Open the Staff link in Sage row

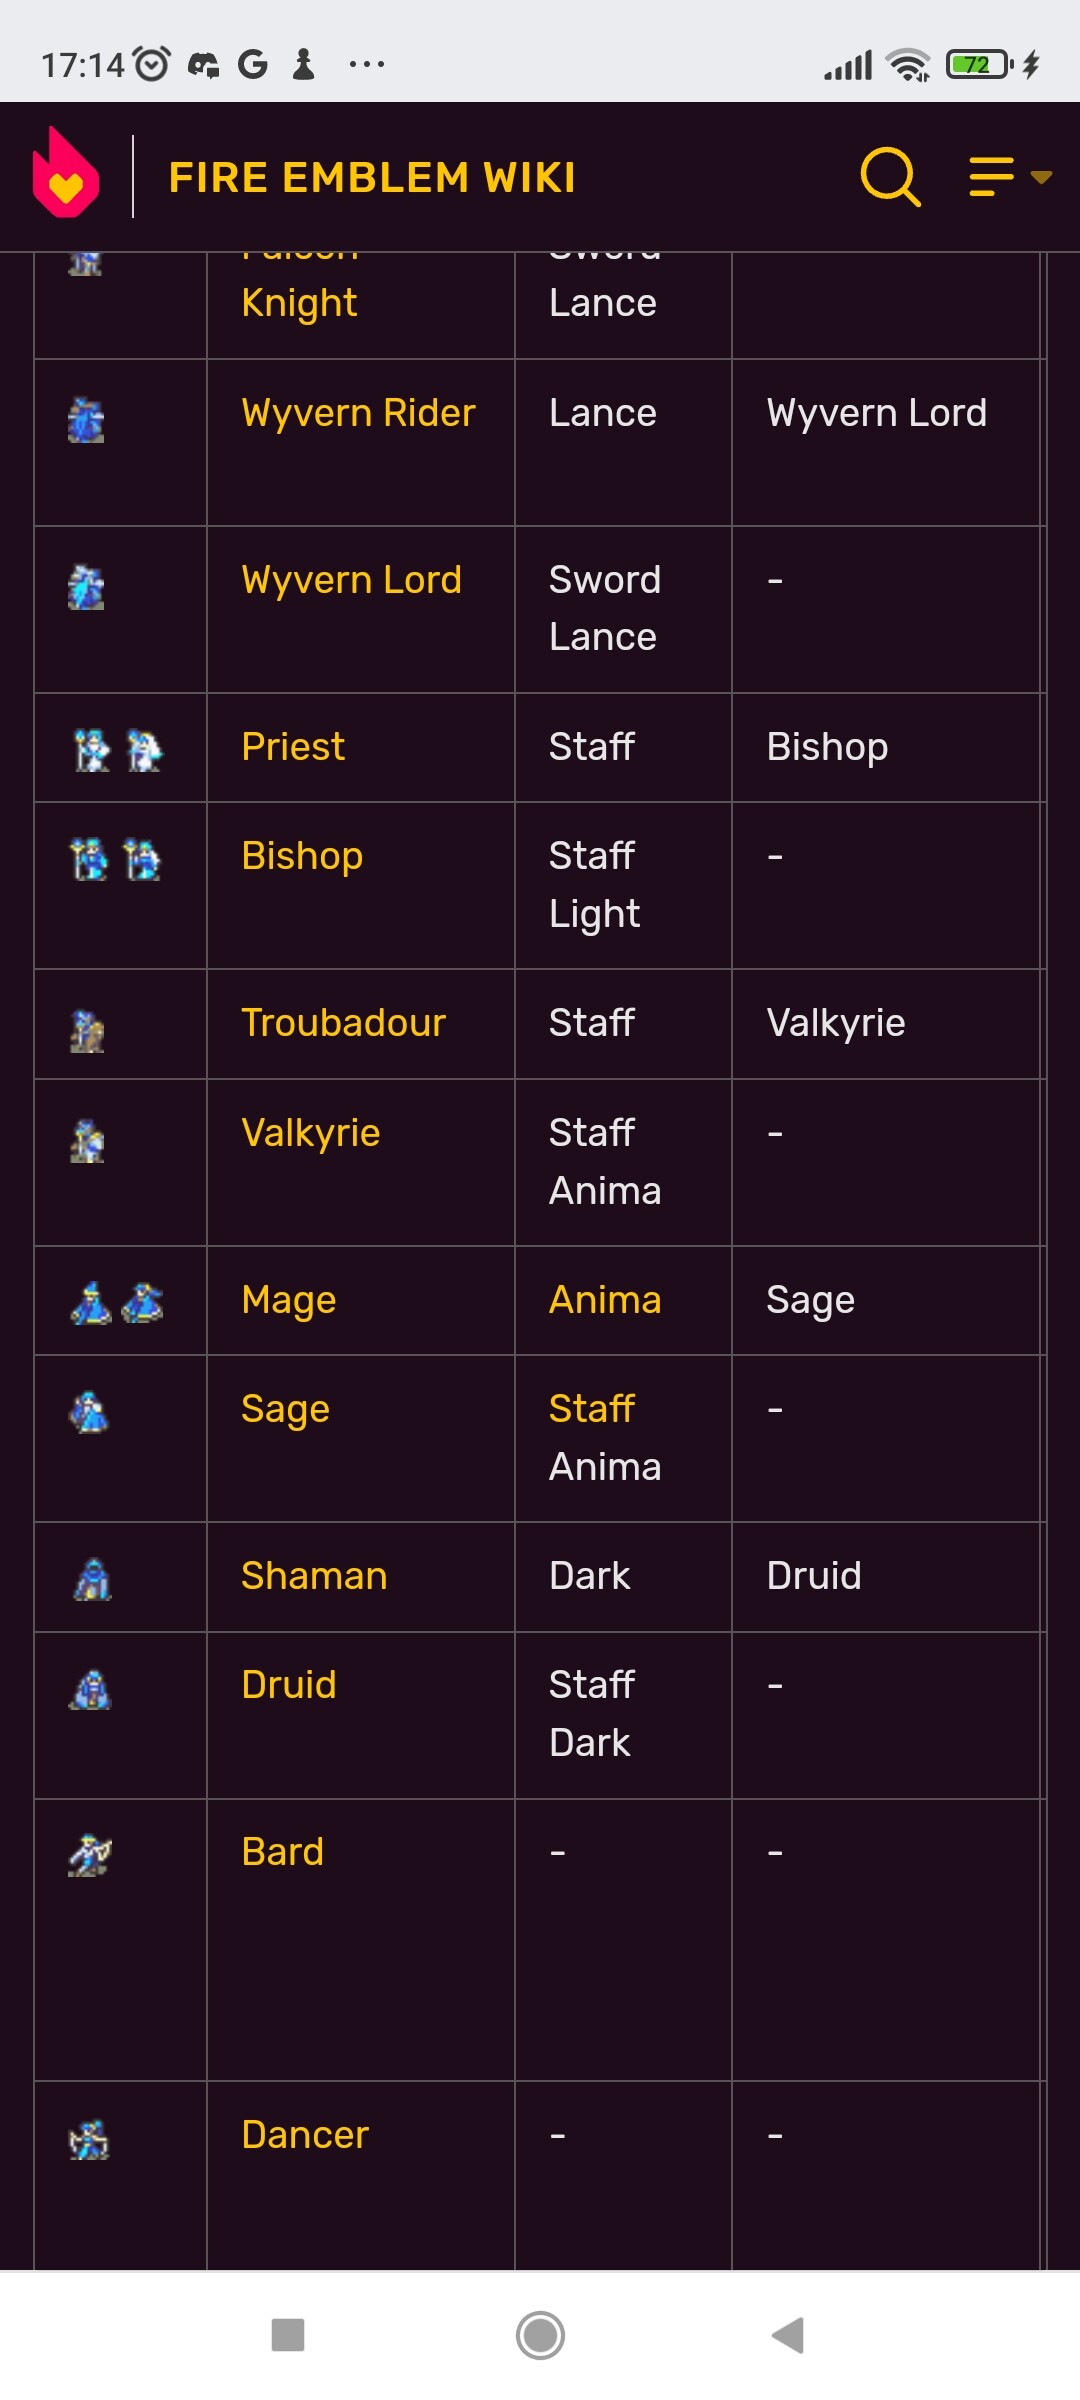point(591,1409)
